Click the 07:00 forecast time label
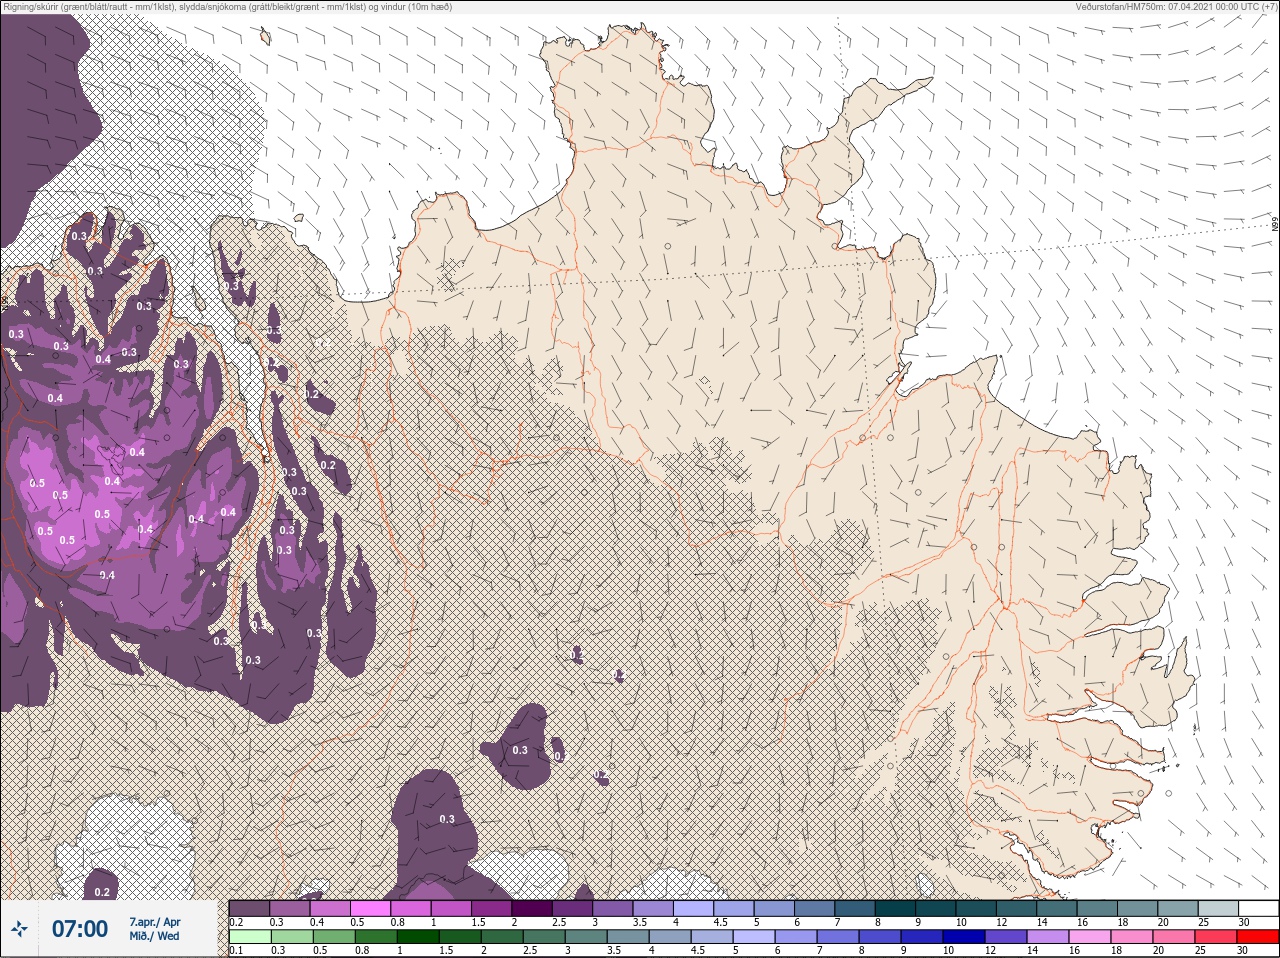 (80, 929)
